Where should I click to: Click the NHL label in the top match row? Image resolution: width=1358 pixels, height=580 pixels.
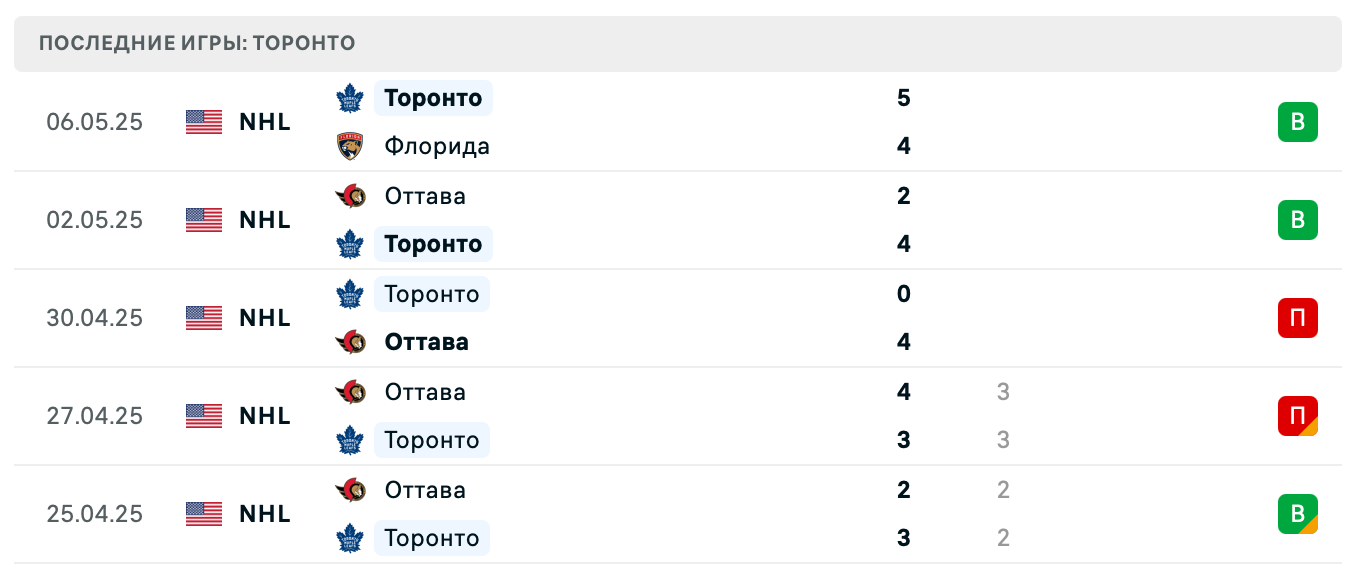point(264,122)
